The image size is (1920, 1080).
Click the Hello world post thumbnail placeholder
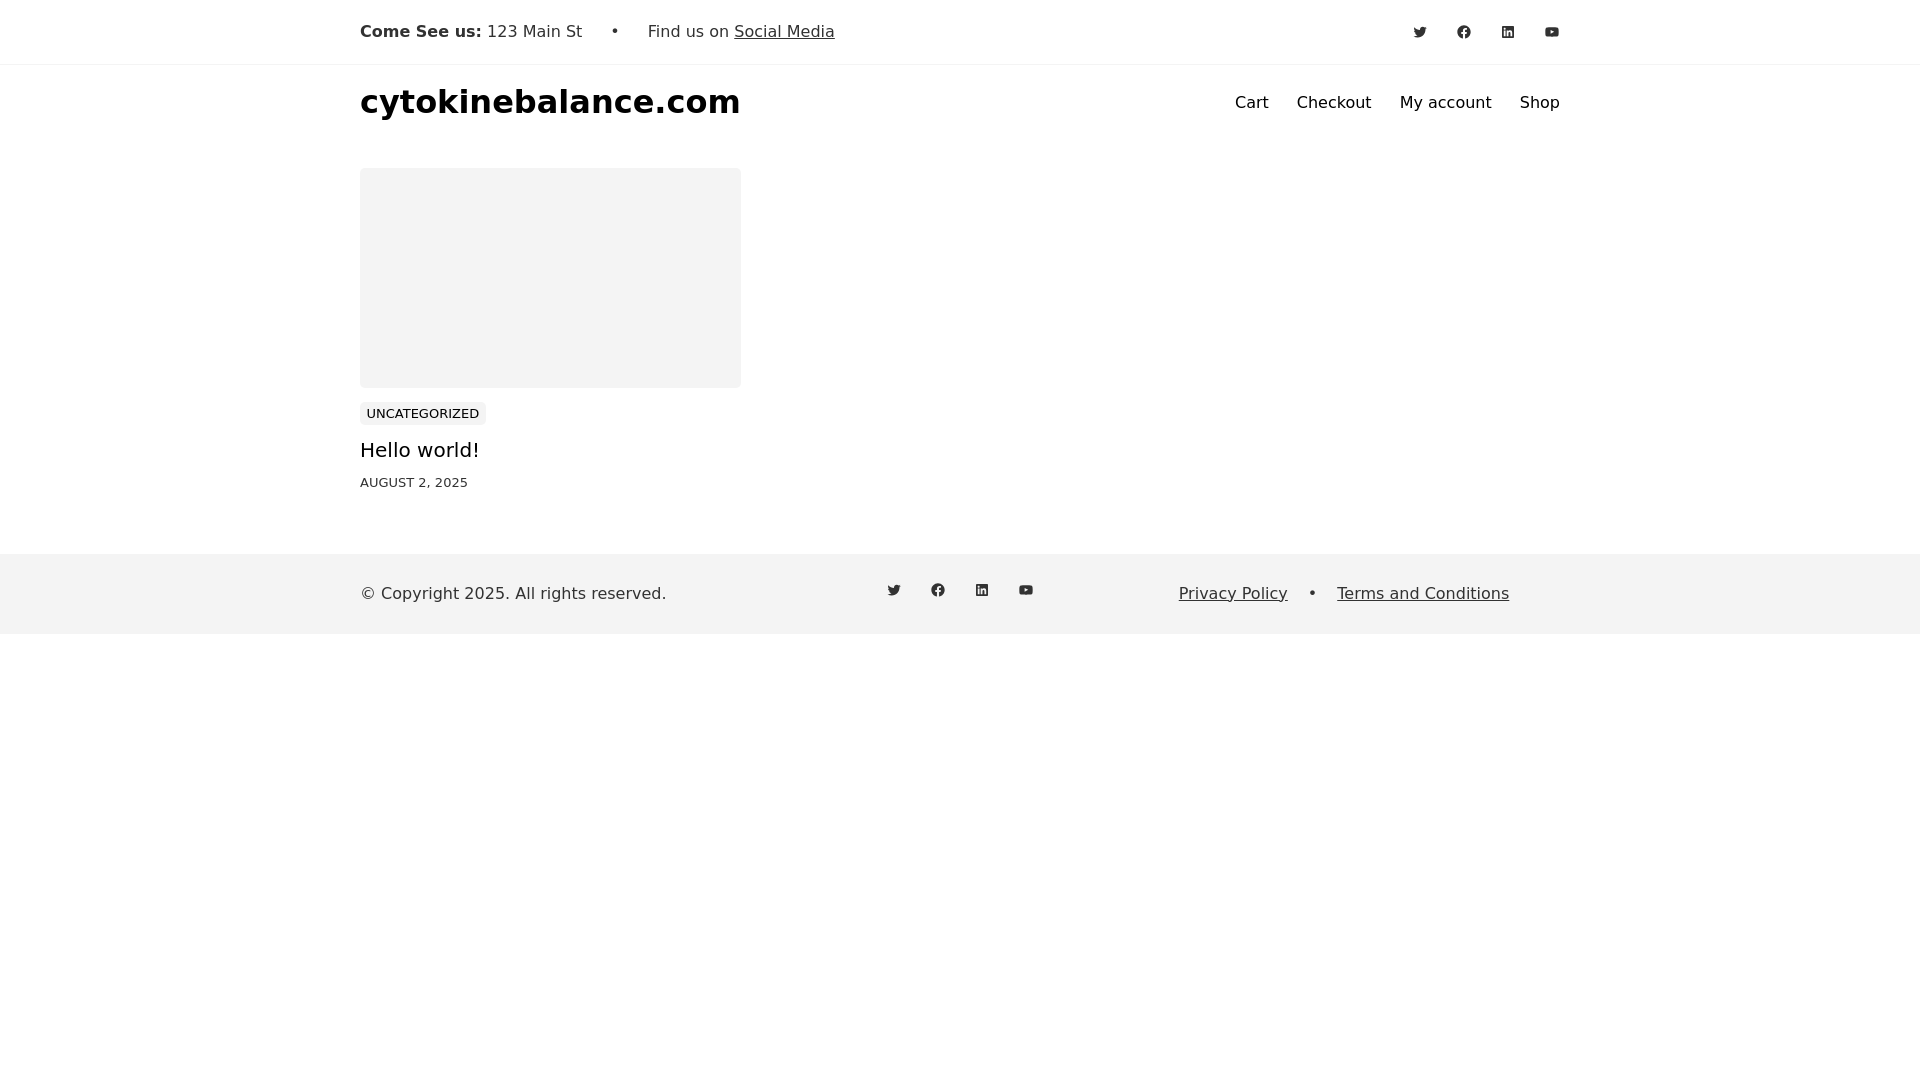click(x=550, y=278)
